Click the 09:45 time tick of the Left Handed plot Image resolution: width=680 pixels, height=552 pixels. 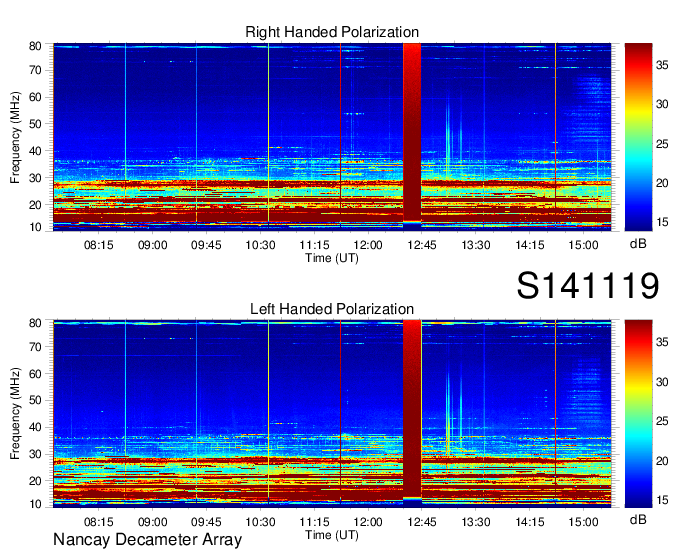pos(206,522)
